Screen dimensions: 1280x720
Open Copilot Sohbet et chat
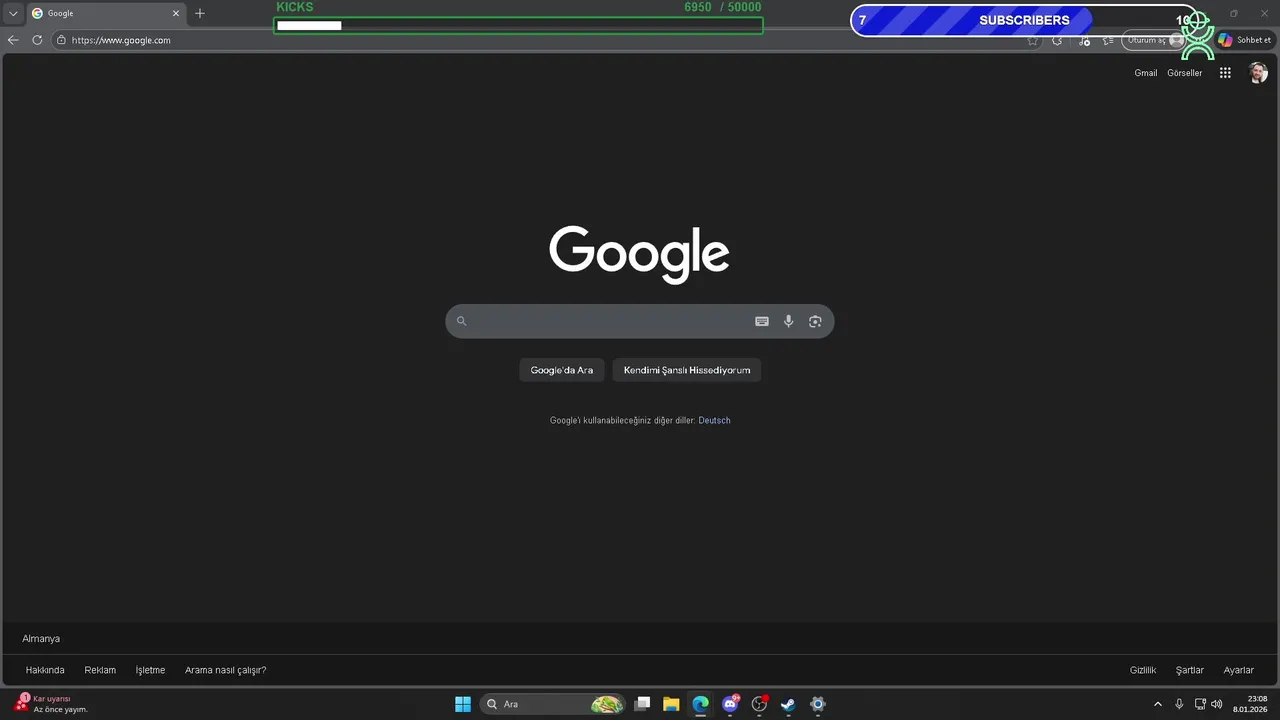click(x=1244, y=40)
